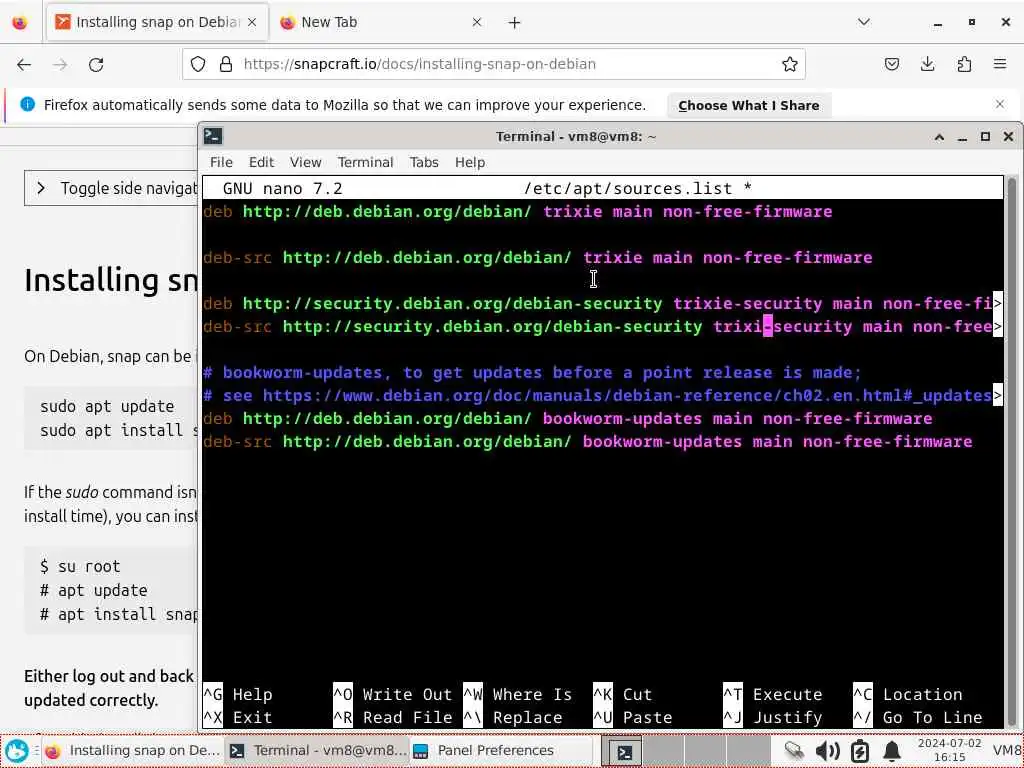Viewport: 1024px width, 768px height.
Task: Open the Save to Pocket icon
Action: pos(891,64)
